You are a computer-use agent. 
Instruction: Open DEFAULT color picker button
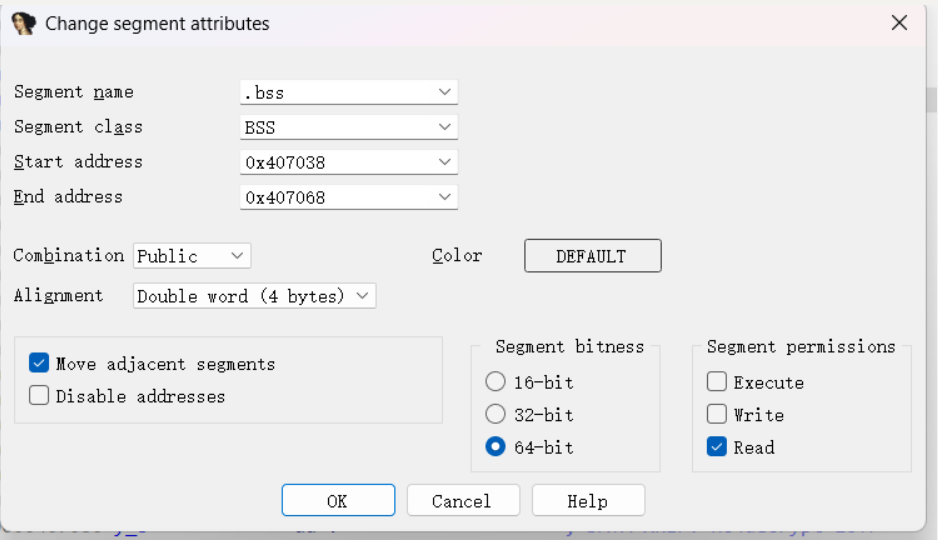pyautogui.click(x=593, y=256)
